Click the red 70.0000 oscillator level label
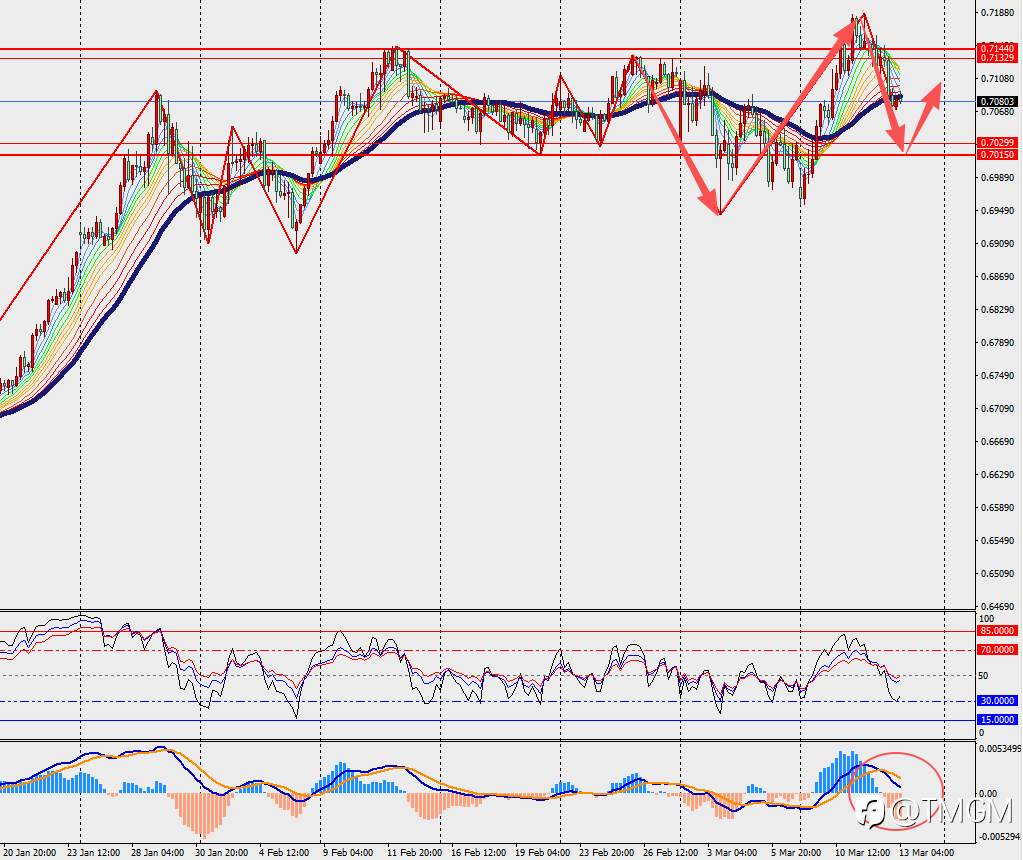This screenshot has height=860, width=1023. 998,650
